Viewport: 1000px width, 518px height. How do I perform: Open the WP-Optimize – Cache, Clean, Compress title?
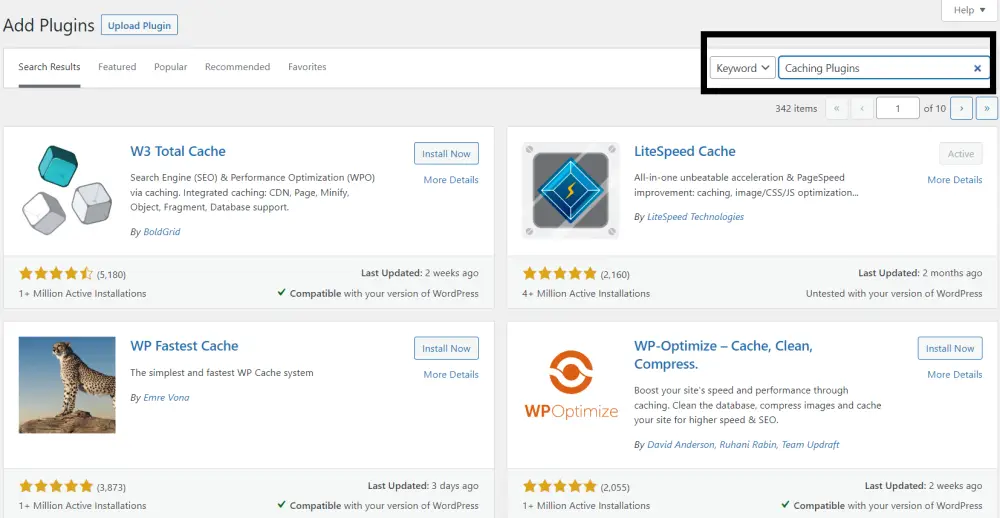[723, 355]
